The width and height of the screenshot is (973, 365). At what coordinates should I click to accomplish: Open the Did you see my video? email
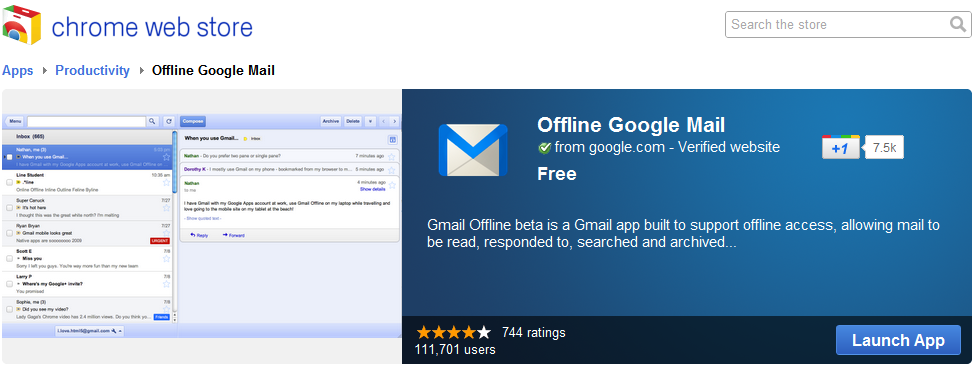87,309
